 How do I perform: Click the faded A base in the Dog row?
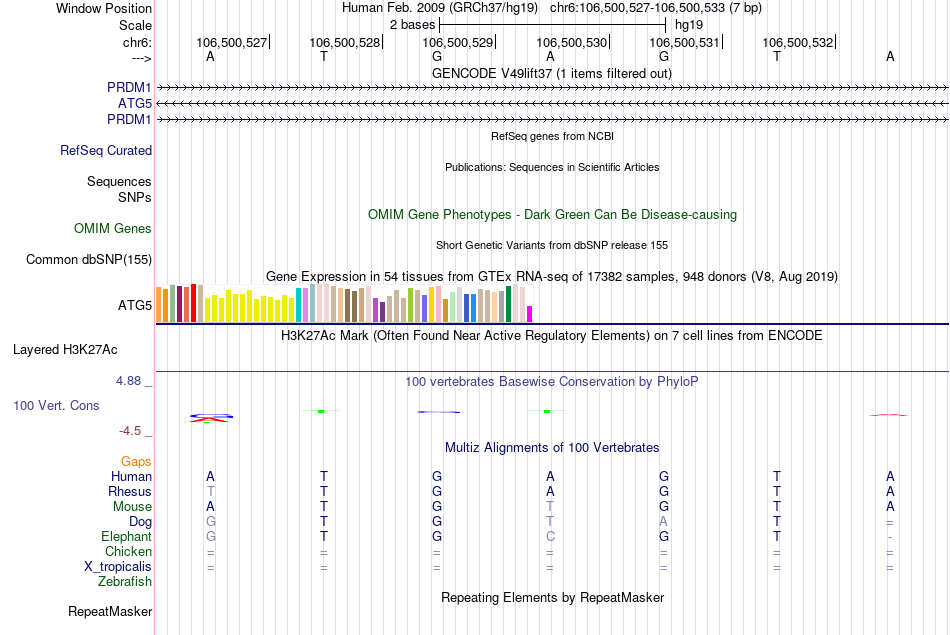663,522
